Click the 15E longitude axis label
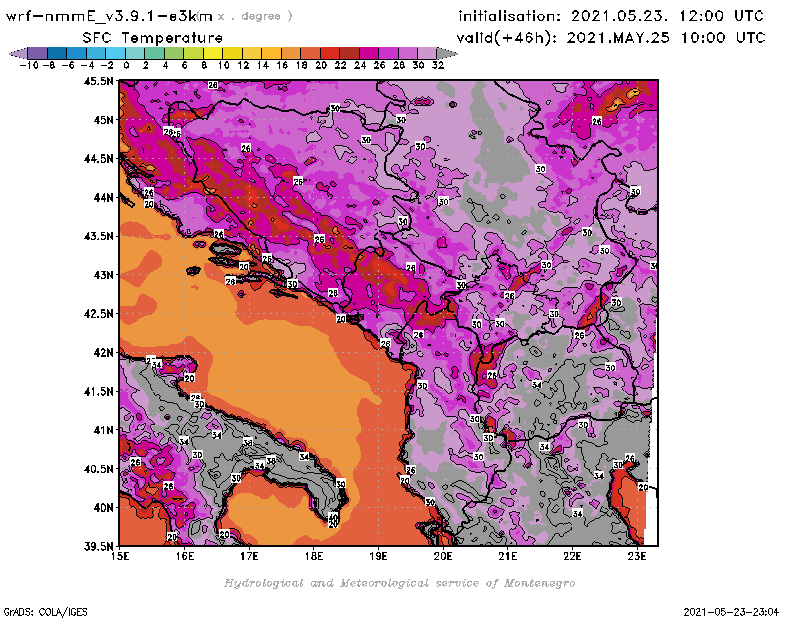The width and height of the screenshot is (800, 618). (x=120, y=556)
